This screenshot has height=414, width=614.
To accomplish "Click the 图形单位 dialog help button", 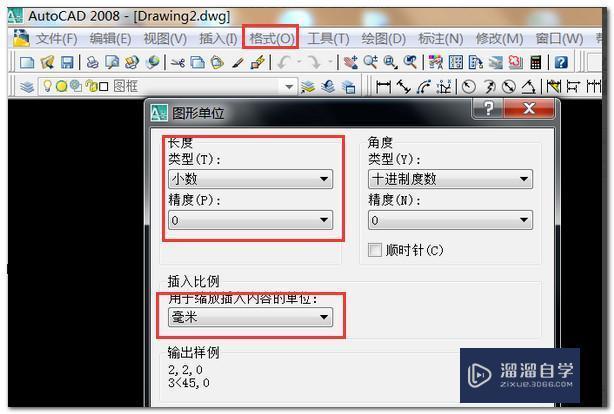I will (x=488, y=108).
